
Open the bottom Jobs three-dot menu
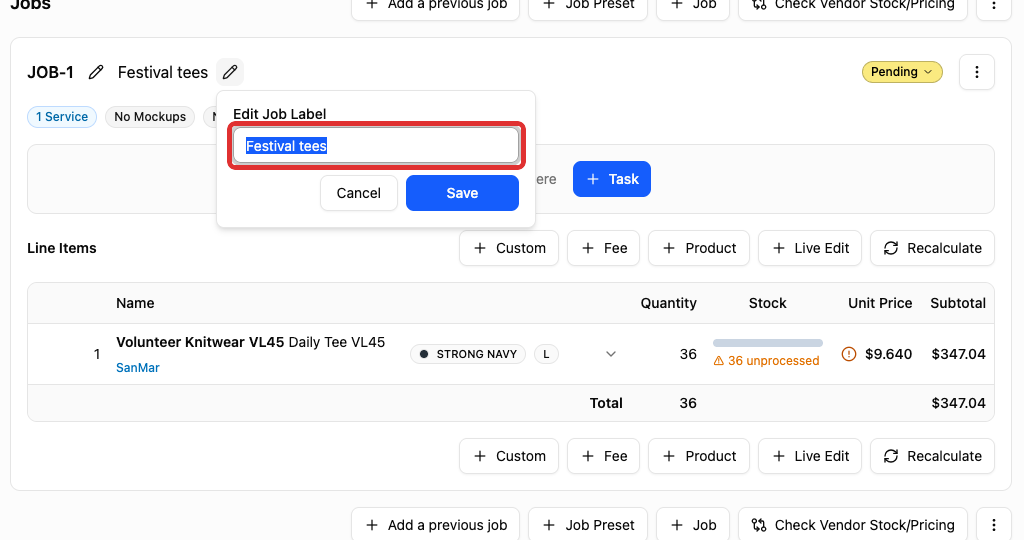994,525
